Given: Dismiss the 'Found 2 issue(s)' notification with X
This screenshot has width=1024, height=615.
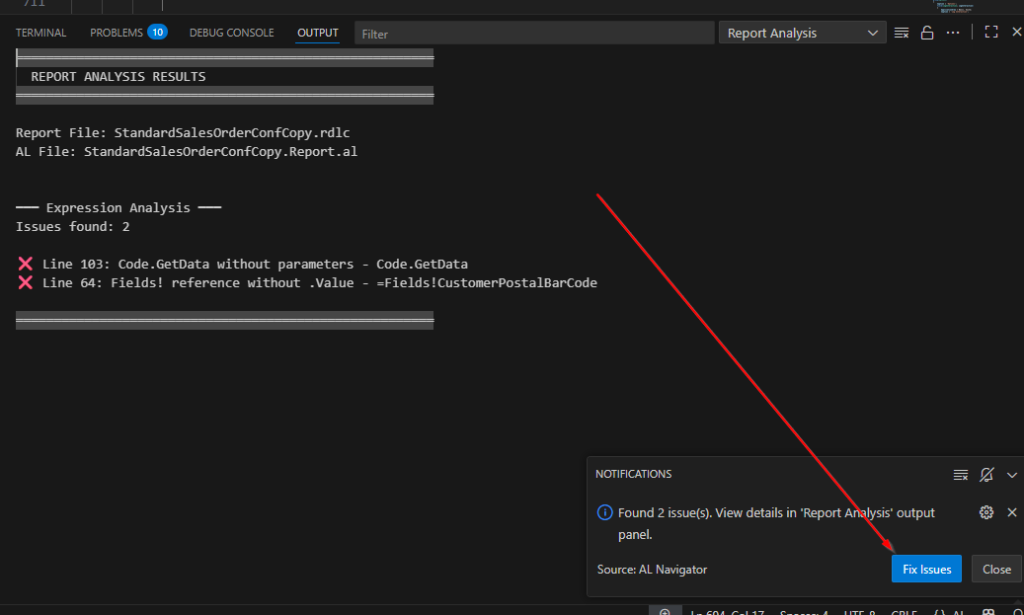Looking at the screenshot, I should click(1011, 512).
